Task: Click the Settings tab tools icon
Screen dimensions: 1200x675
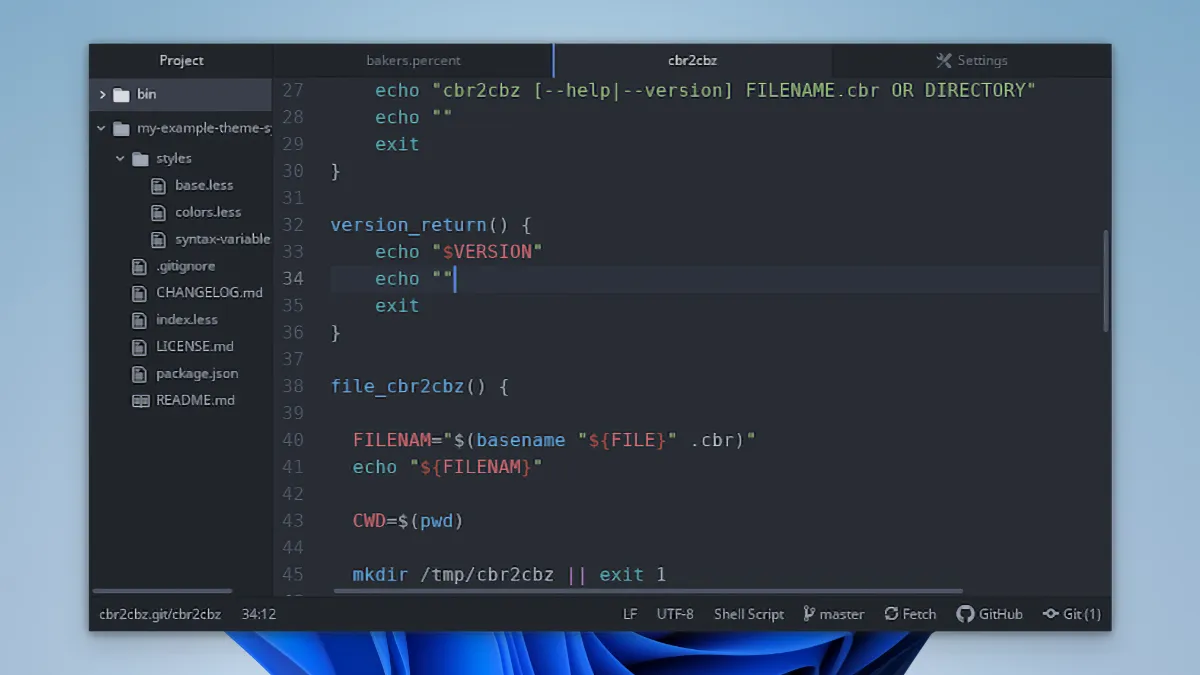Action: 943,61
